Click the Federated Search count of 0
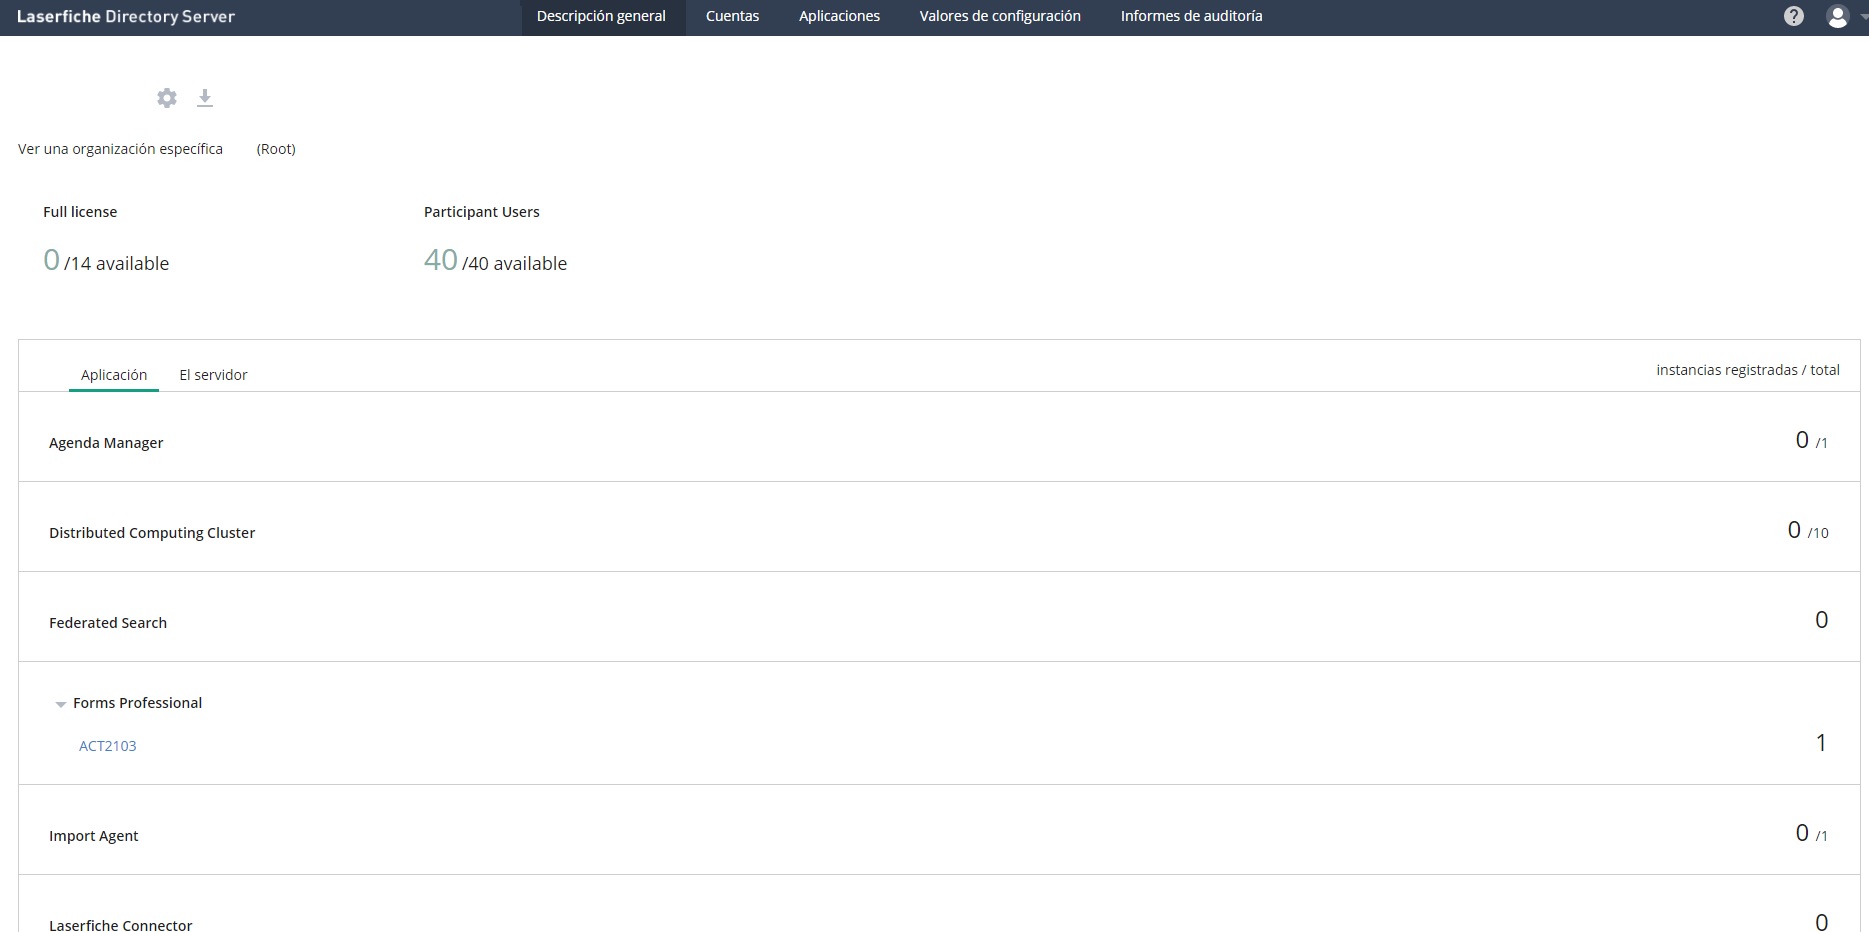 pos(1821,620)
